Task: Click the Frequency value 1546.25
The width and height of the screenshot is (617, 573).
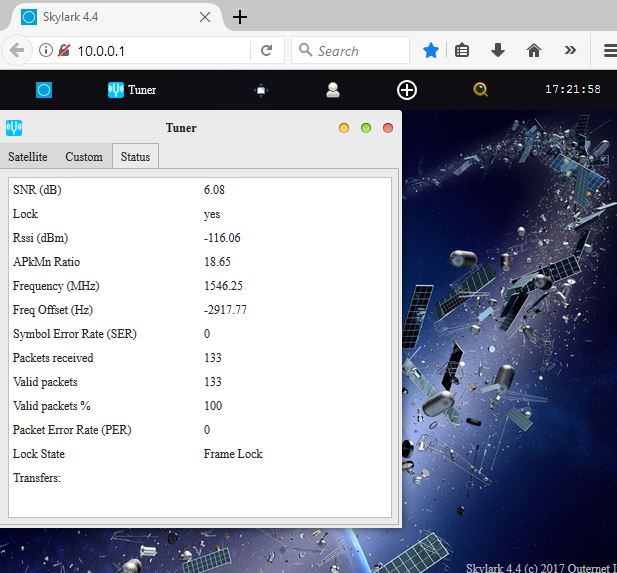Action: pos(223,286)
